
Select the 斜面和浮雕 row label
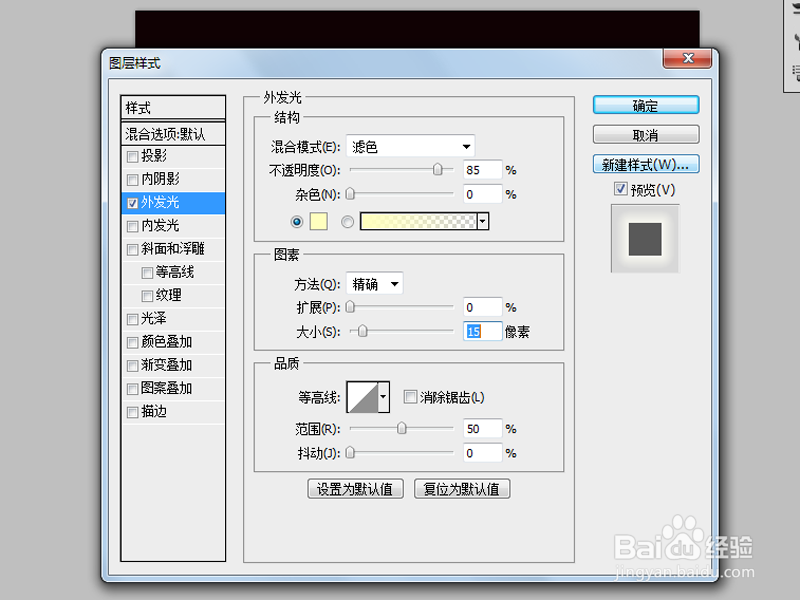(173, 249)
